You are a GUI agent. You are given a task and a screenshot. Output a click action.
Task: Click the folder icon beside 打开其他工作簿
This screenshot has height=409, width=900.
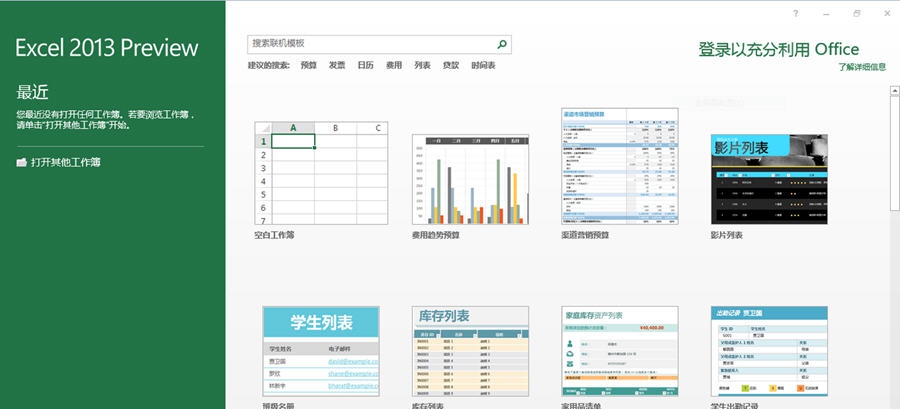coord(22,162)
